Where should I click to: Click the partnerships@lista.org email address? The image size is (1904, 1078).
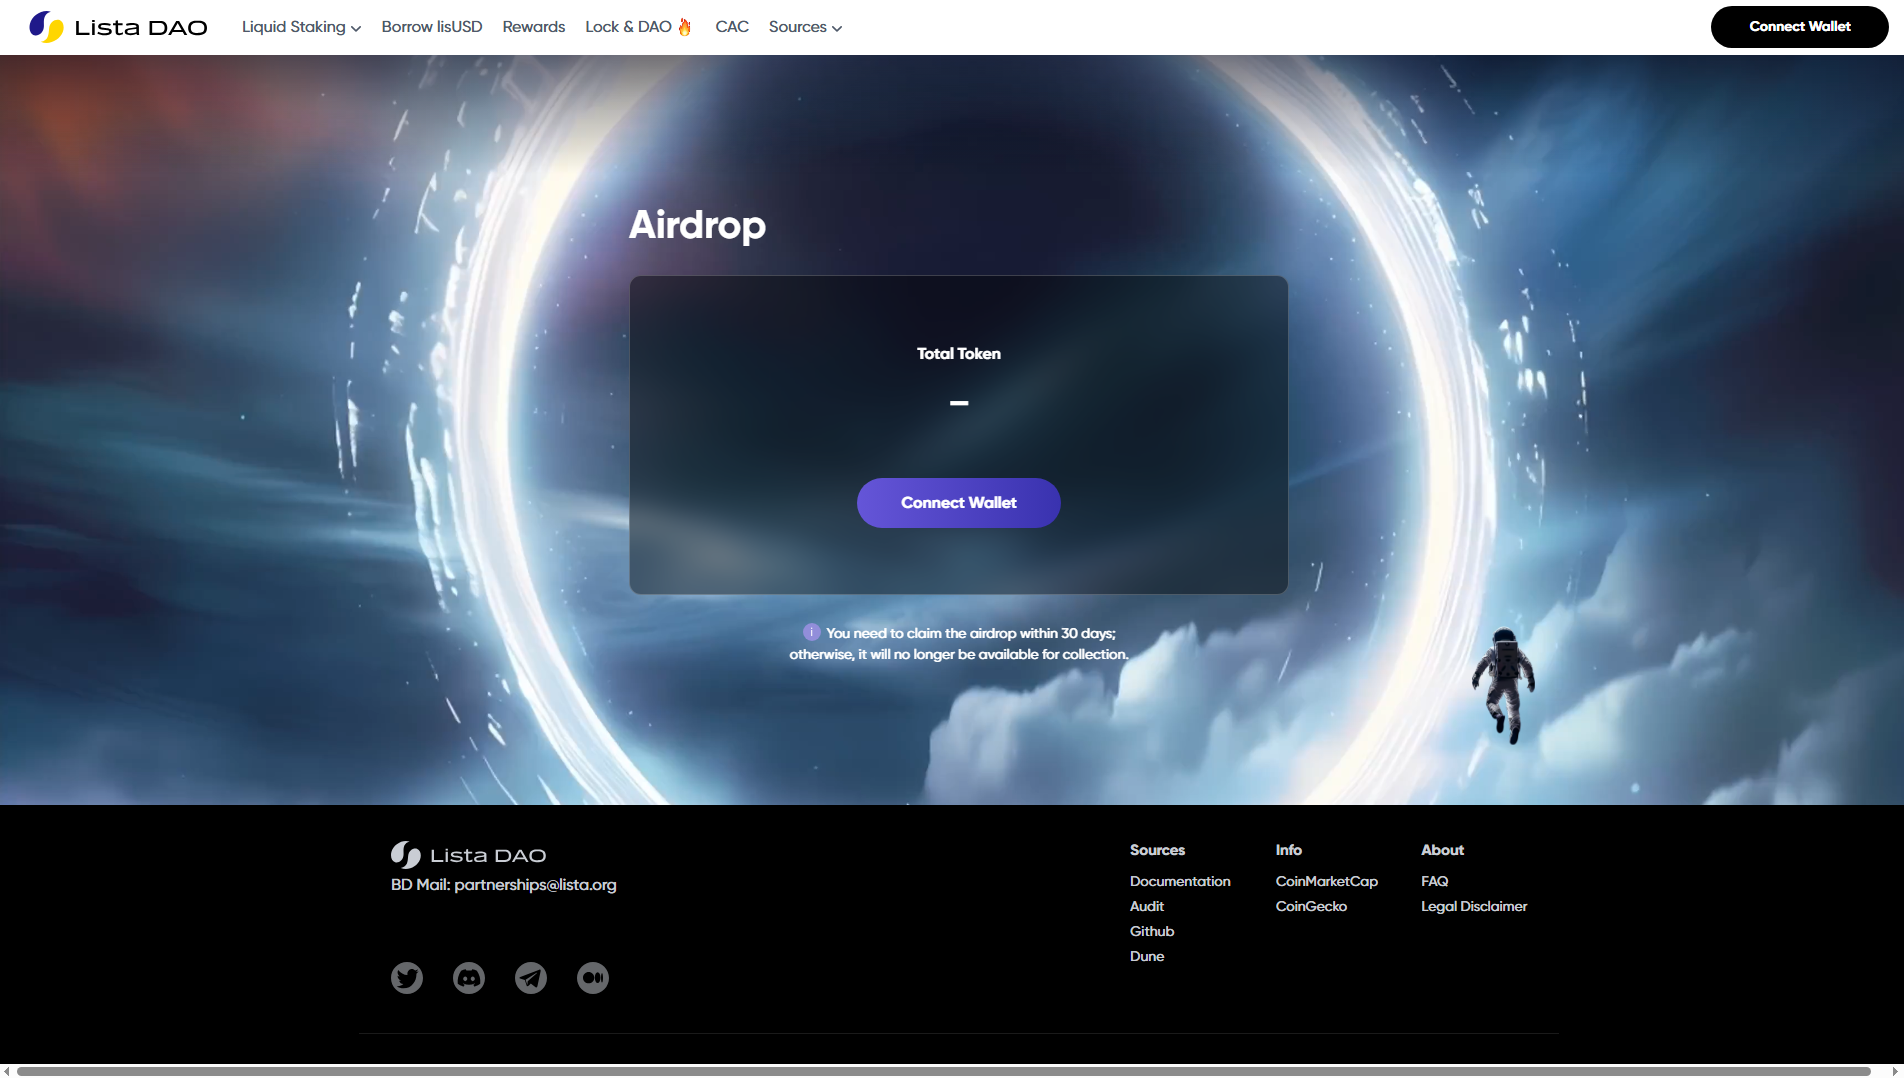point(535,885)
